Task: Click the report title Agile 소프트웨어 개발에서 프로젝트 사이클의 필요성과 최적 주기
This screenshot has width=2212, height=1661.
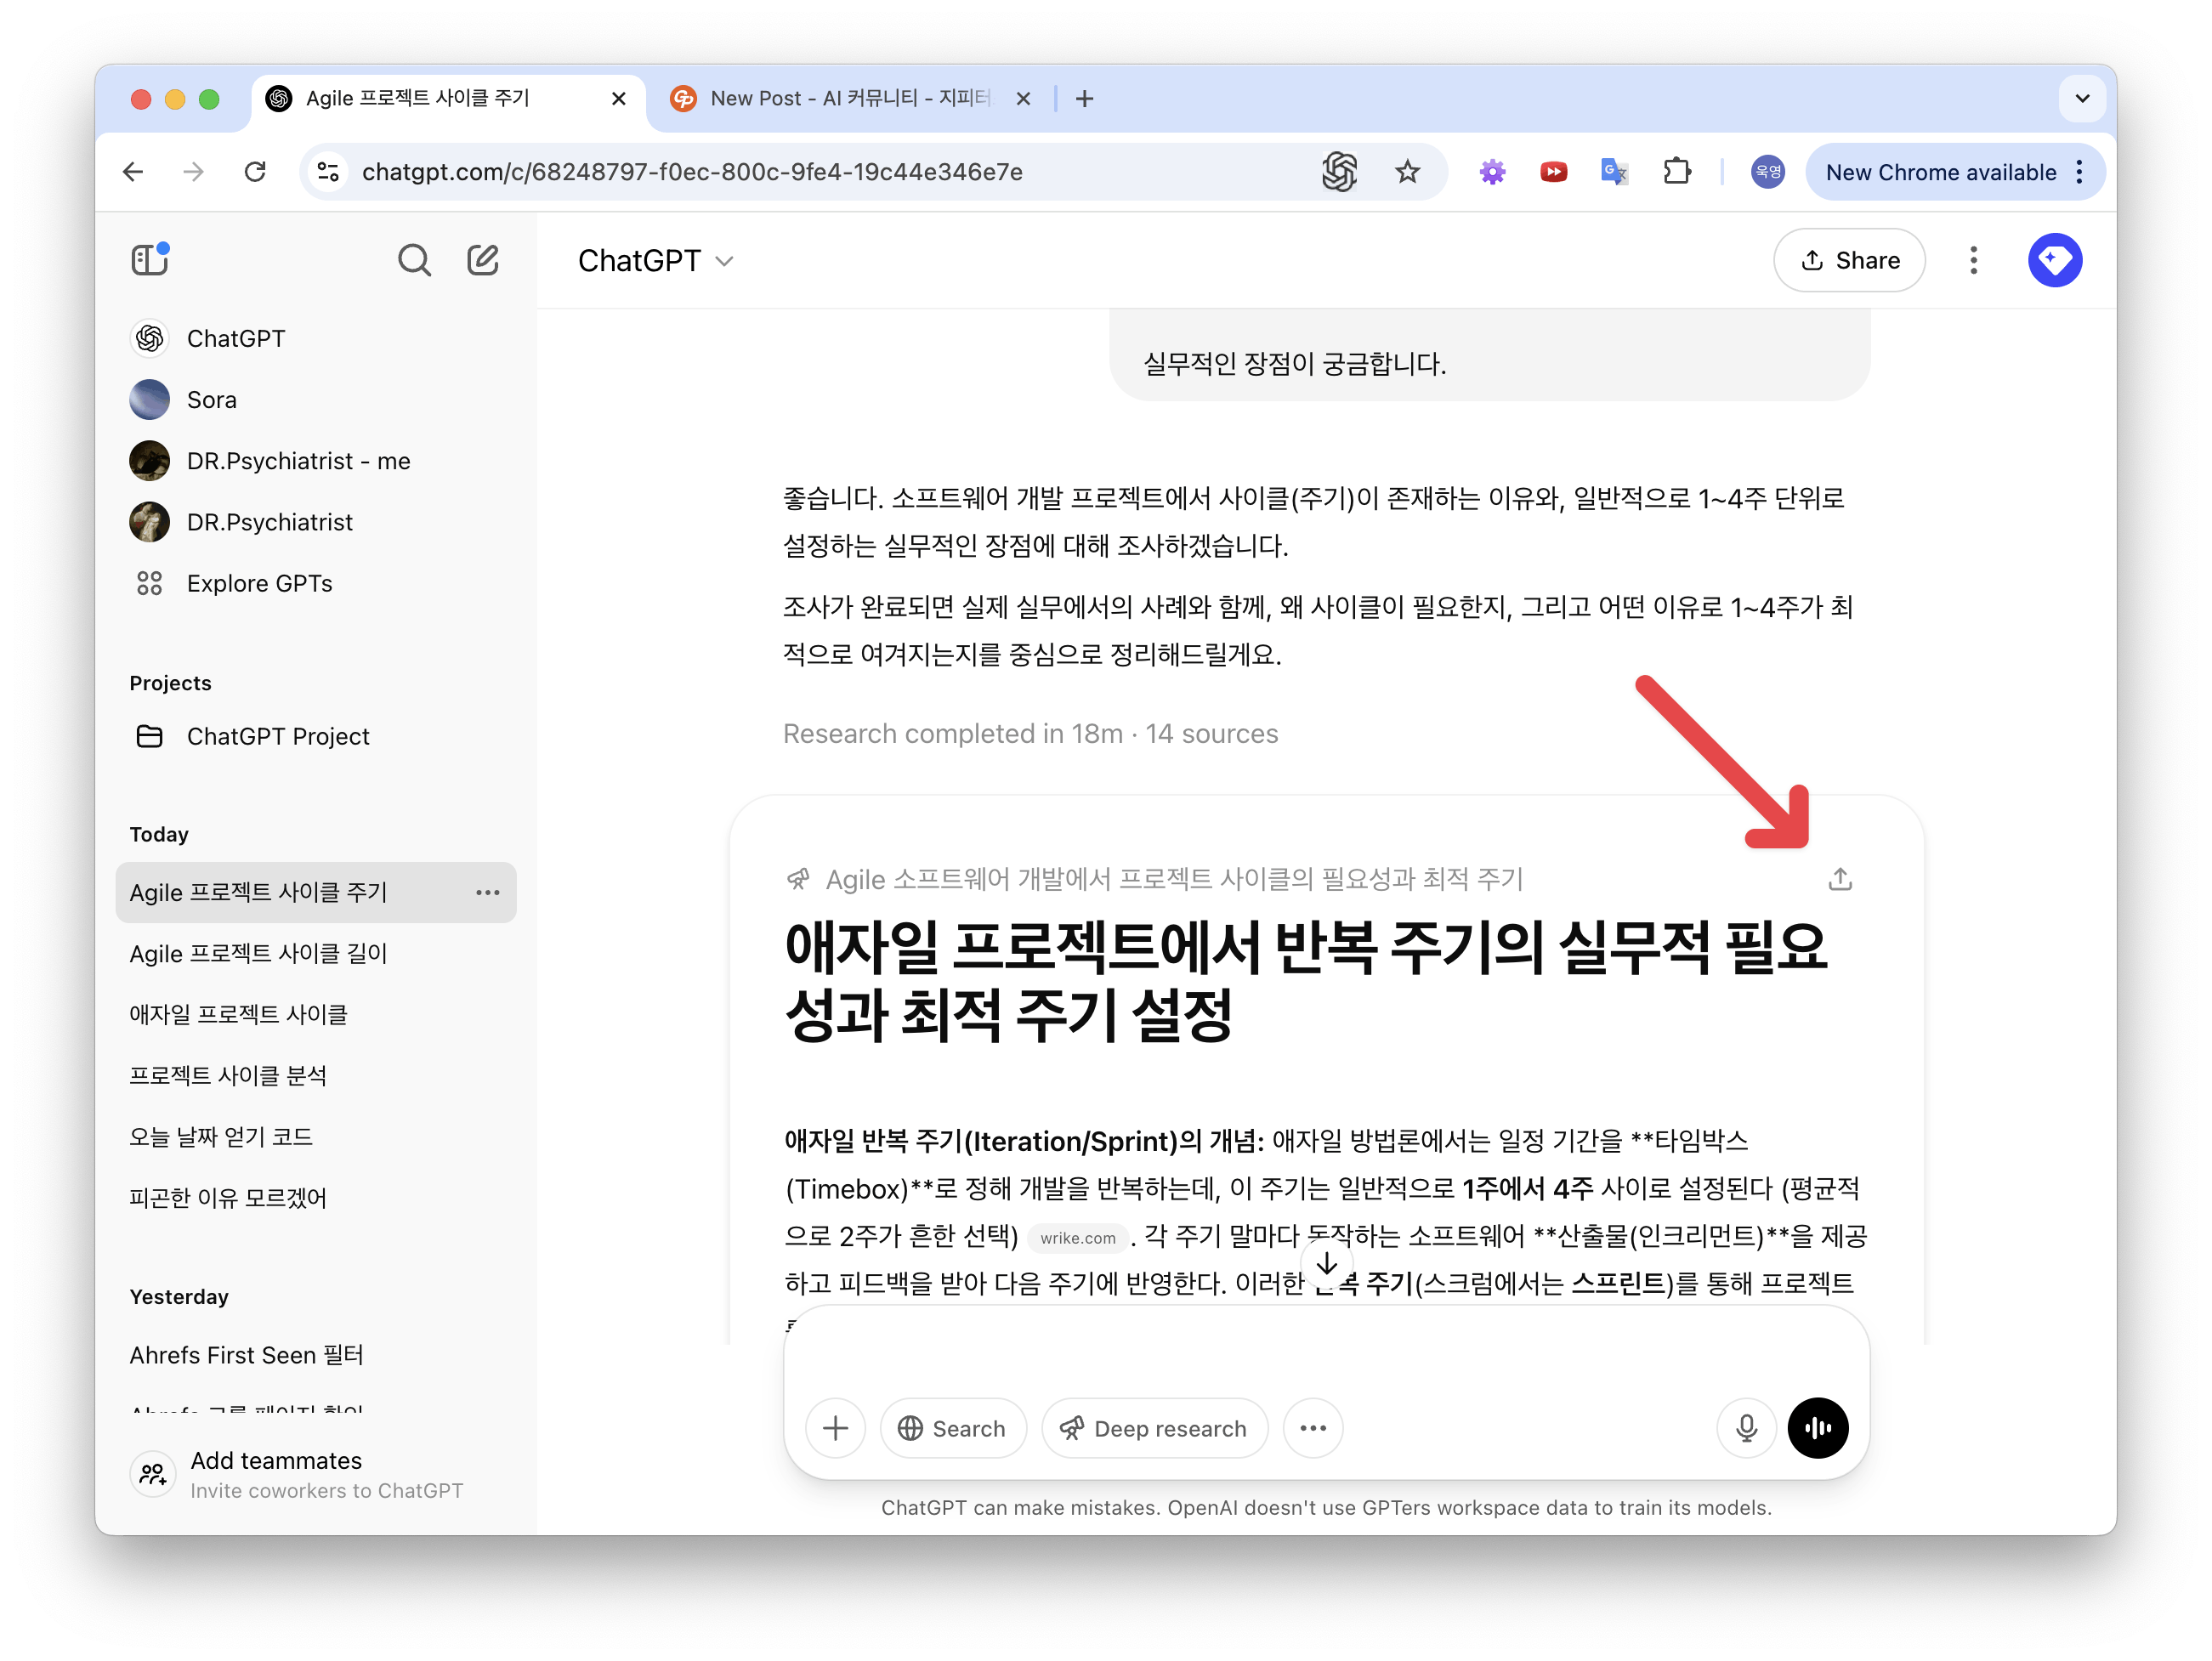Action: (x=1174, y=879)
